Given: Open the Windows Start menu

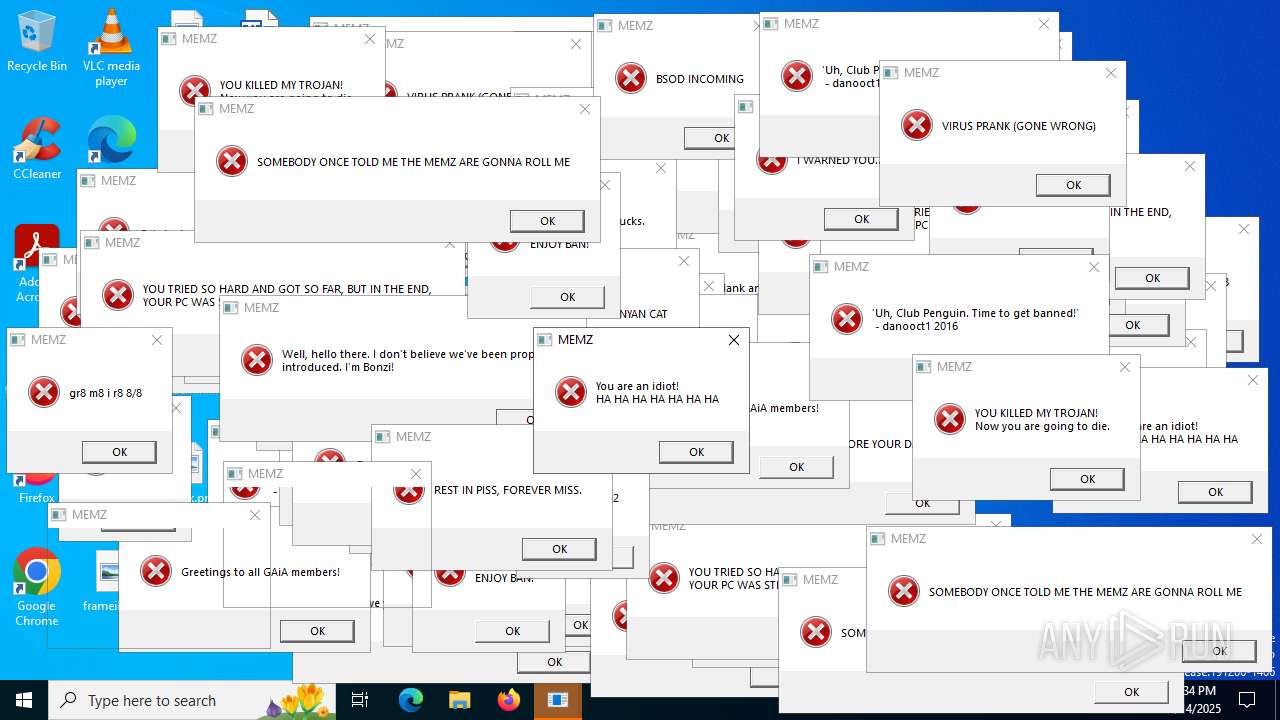Looking at the screenshot, I should click(x=24, y=700).
